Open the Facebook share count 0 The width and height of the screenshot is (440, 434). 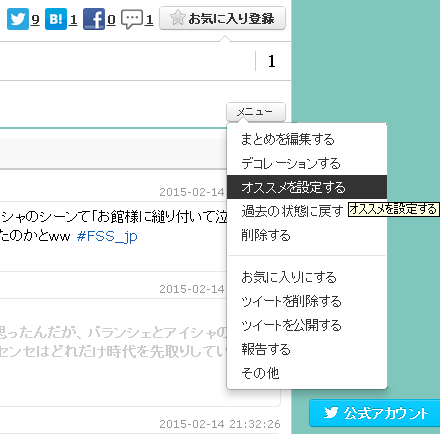tap(112, 20)
